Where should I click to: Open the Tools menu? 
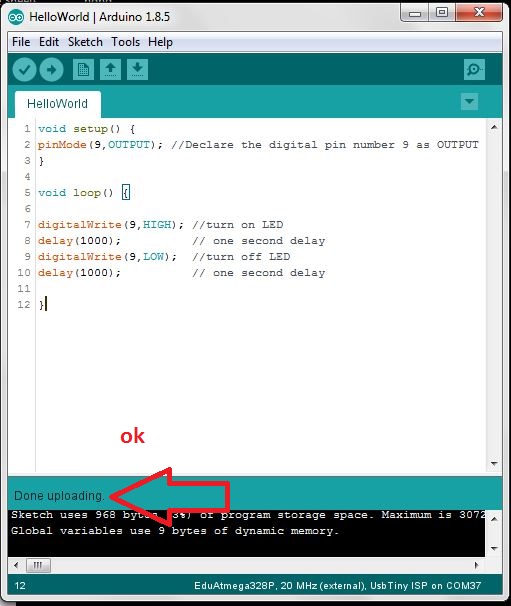[125, 42]
